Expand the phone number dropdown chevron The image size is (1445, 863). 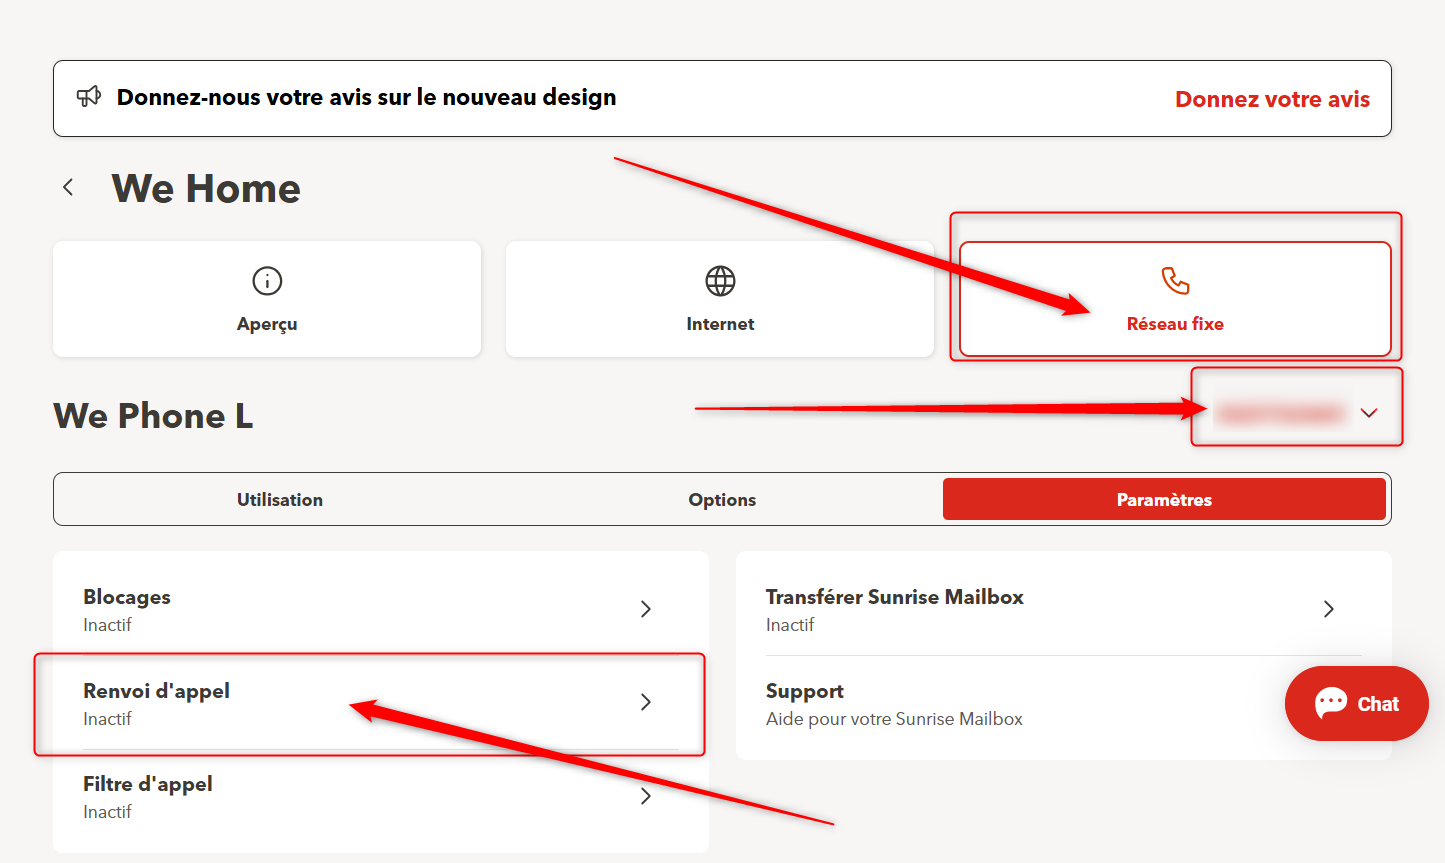1369,413
